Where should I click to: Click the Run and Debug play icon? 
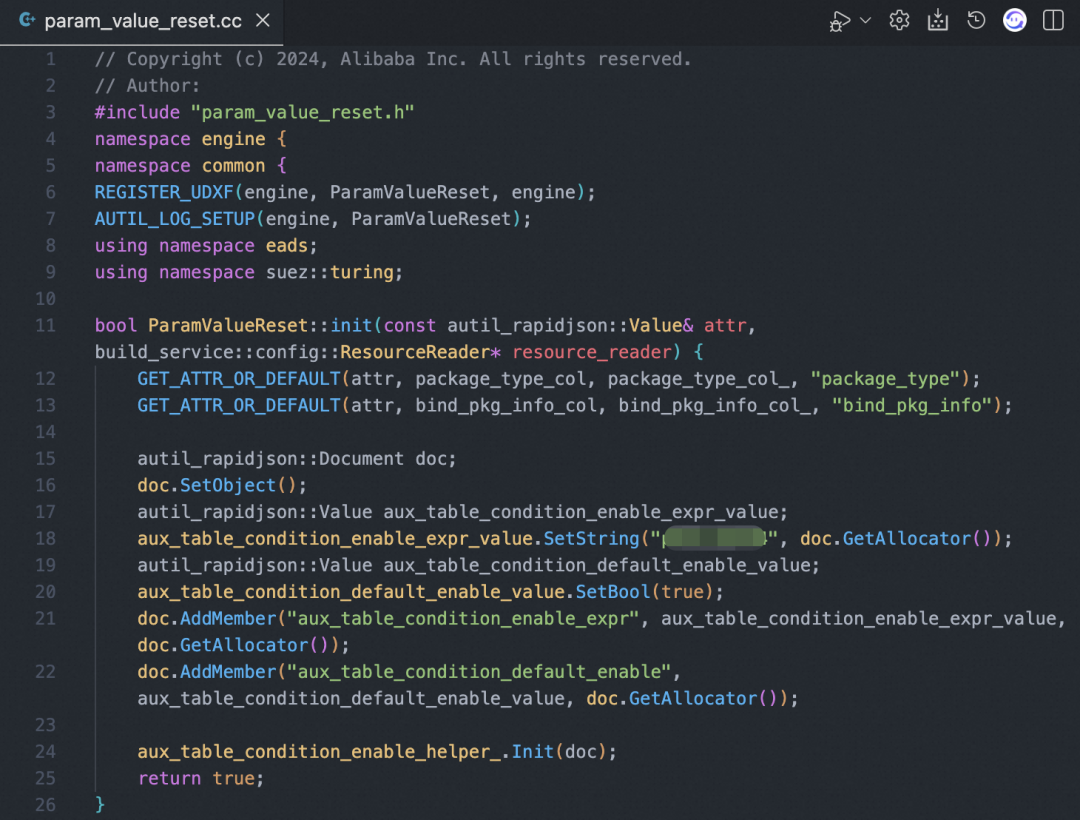pyautogui.click(x=840, y=21)
